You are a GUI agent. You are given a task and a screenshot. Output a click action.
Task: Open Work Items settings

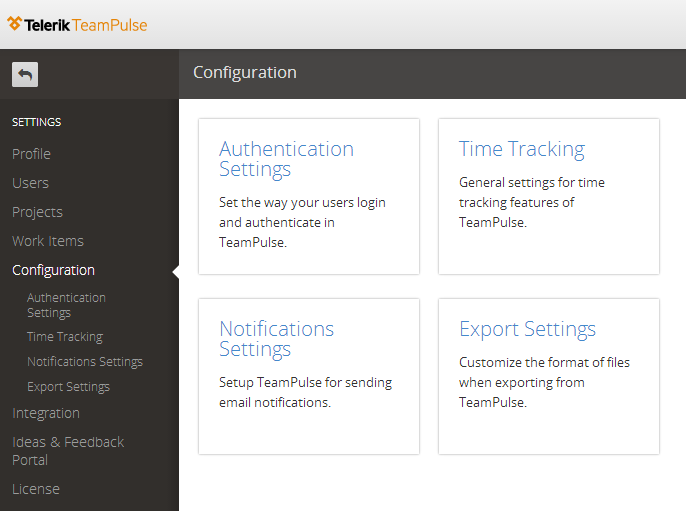tap(48, 241)
